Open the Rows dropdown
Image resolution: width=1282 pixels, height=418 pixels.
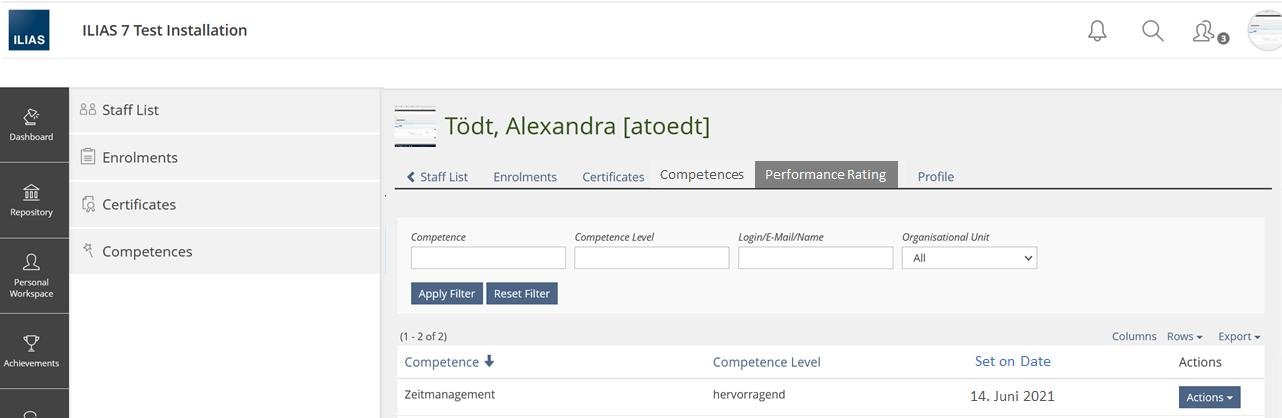[x=1184, y=337]
